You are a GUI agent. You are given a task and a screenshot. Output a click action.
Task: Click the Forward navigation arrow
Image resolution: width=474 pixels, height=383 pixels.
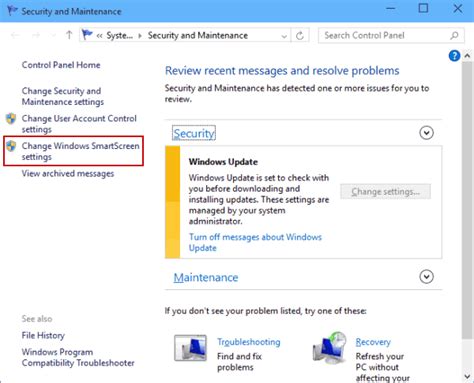pyautogui.click(x=36, y=35)
